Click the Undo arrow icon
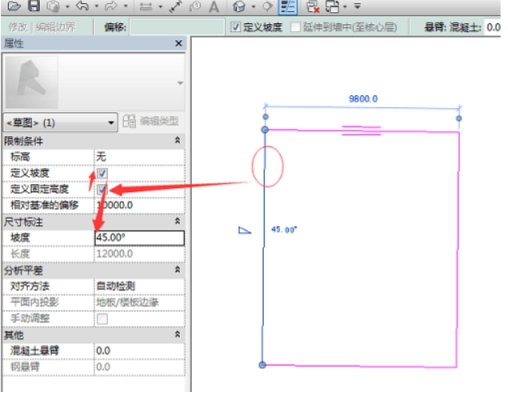This screenshot has width=508, height=393. 83,6
